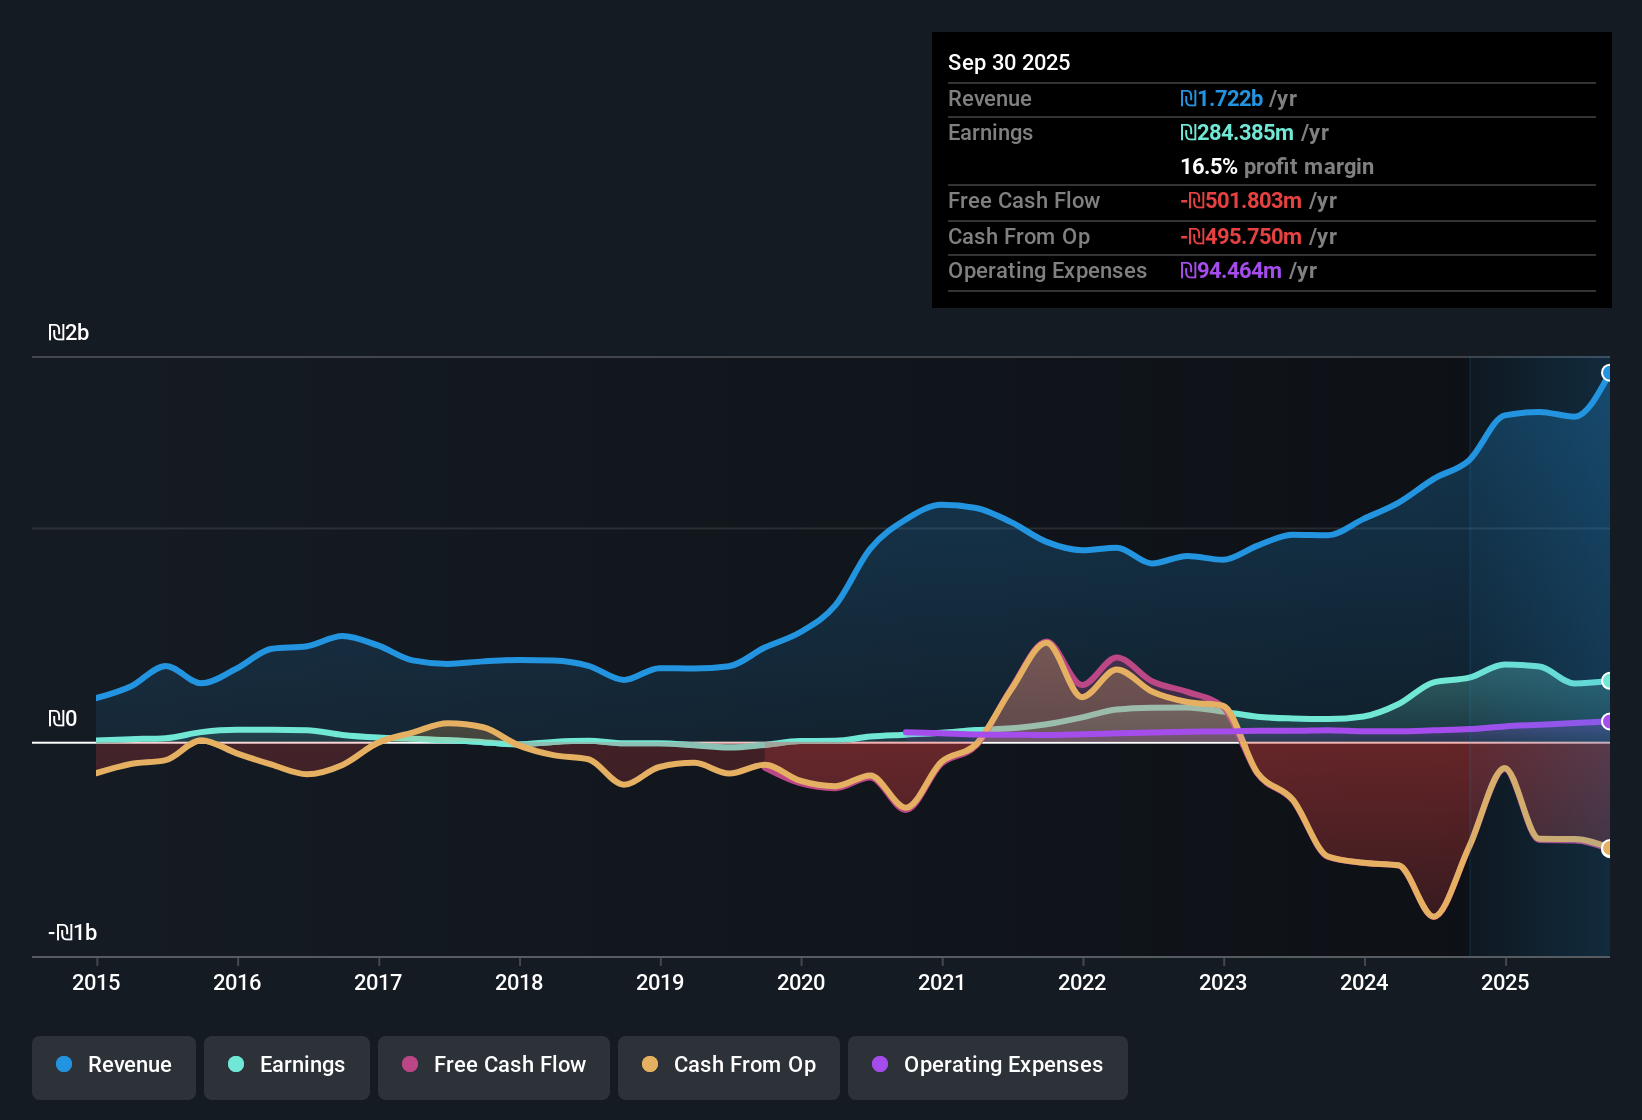
Task: Select the teal Earnings endpoint marker
Action: pyautogui.click(x=1608, y=681)
